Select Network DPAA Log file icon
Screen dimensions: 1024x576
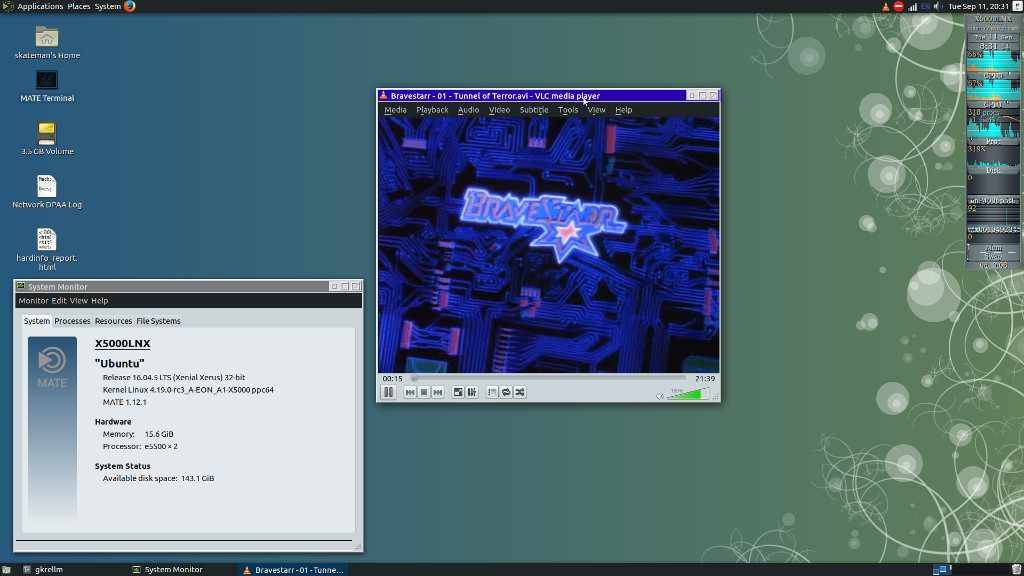[47, 192]
